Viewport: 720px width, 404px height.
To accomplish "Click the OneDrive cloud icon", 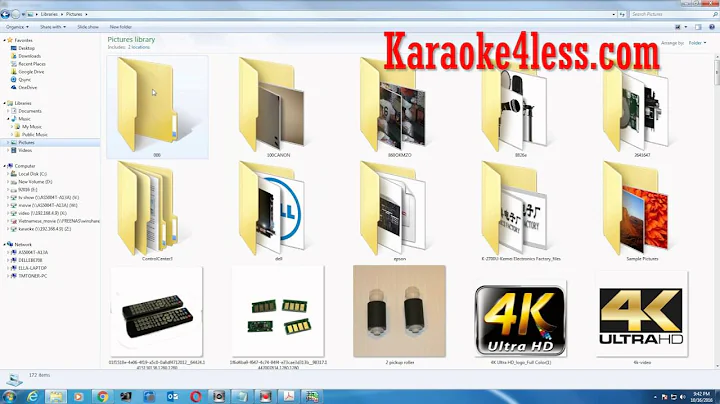I will (13, 87).
